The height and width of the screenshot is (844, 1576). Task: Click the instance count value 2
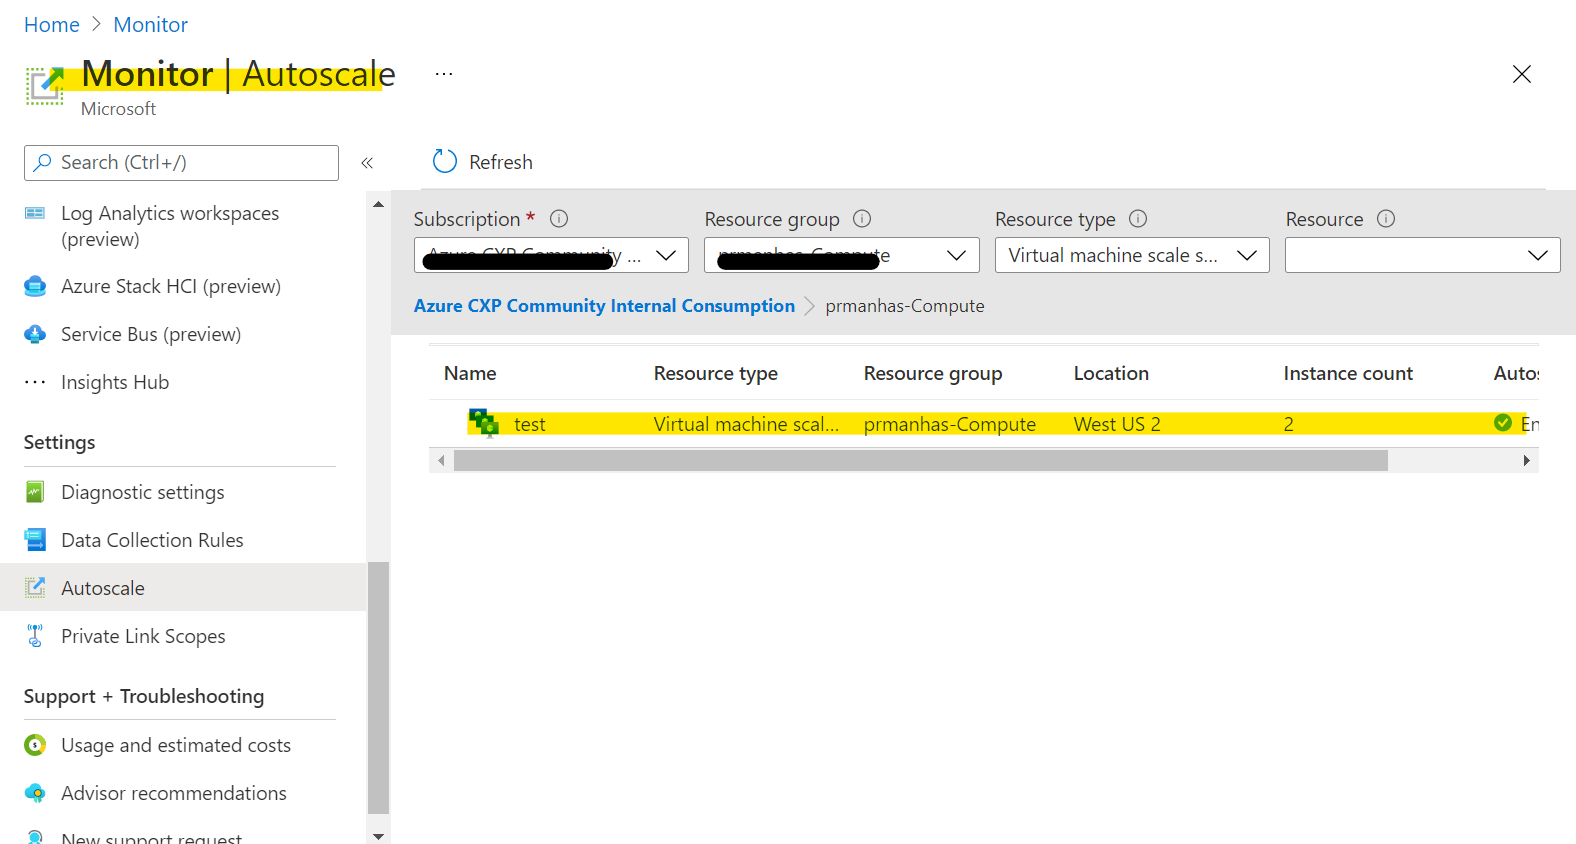[x=1289, y=424]
